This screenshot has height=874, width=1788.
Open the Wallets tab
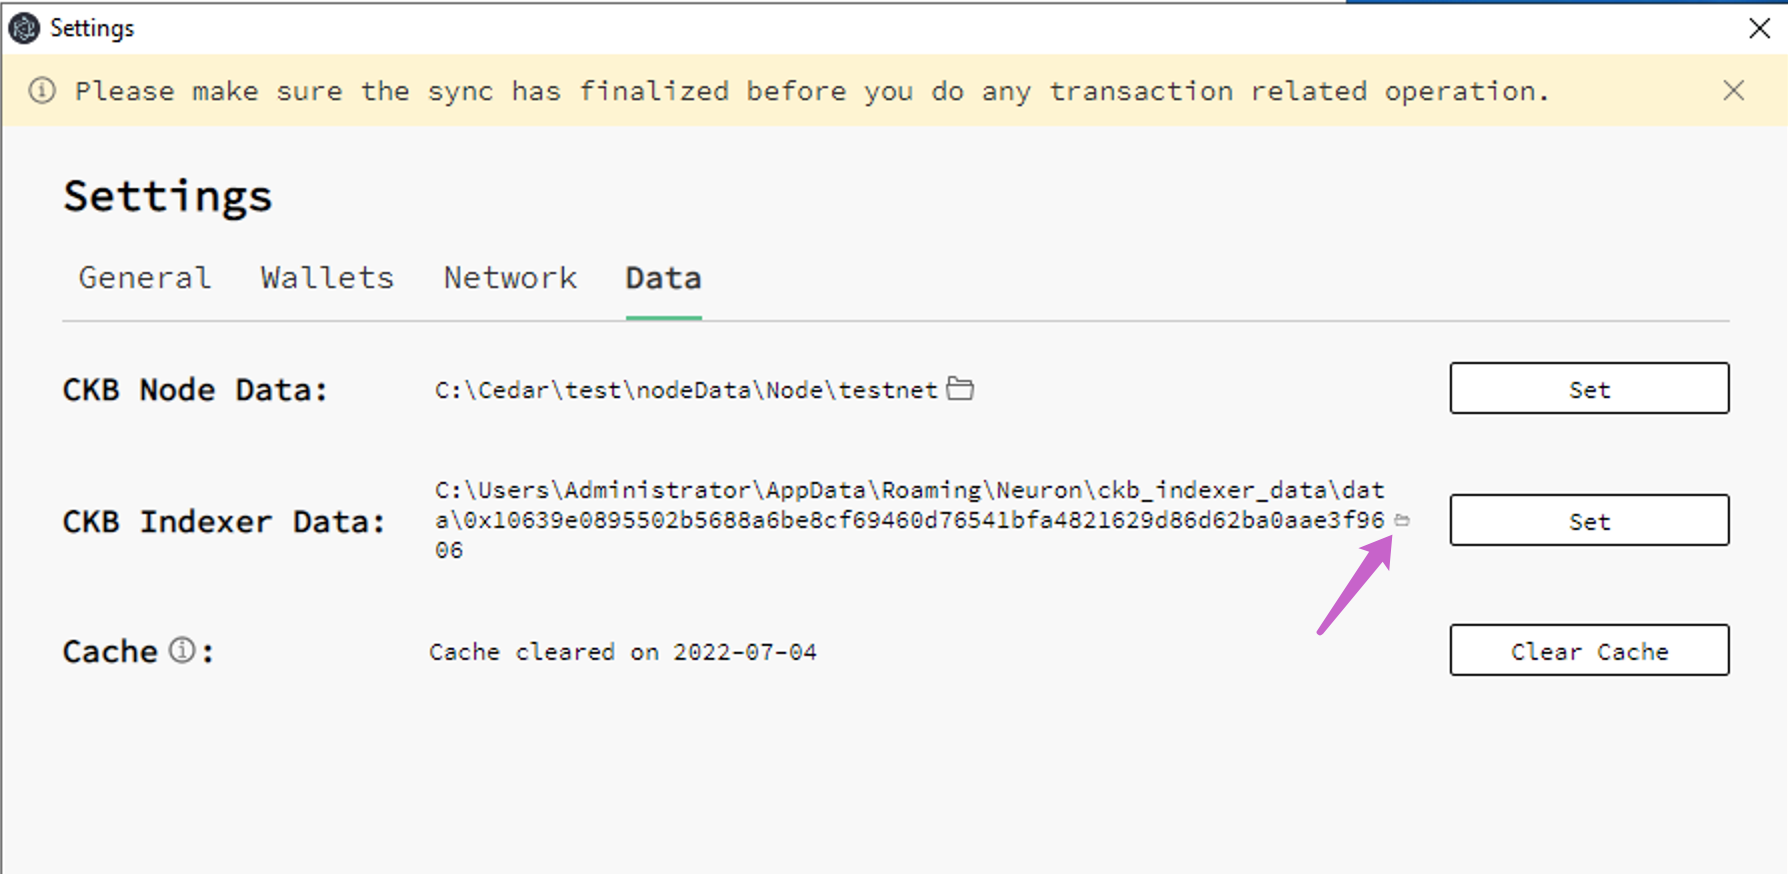pyautogui.click(x=326, y=278)
